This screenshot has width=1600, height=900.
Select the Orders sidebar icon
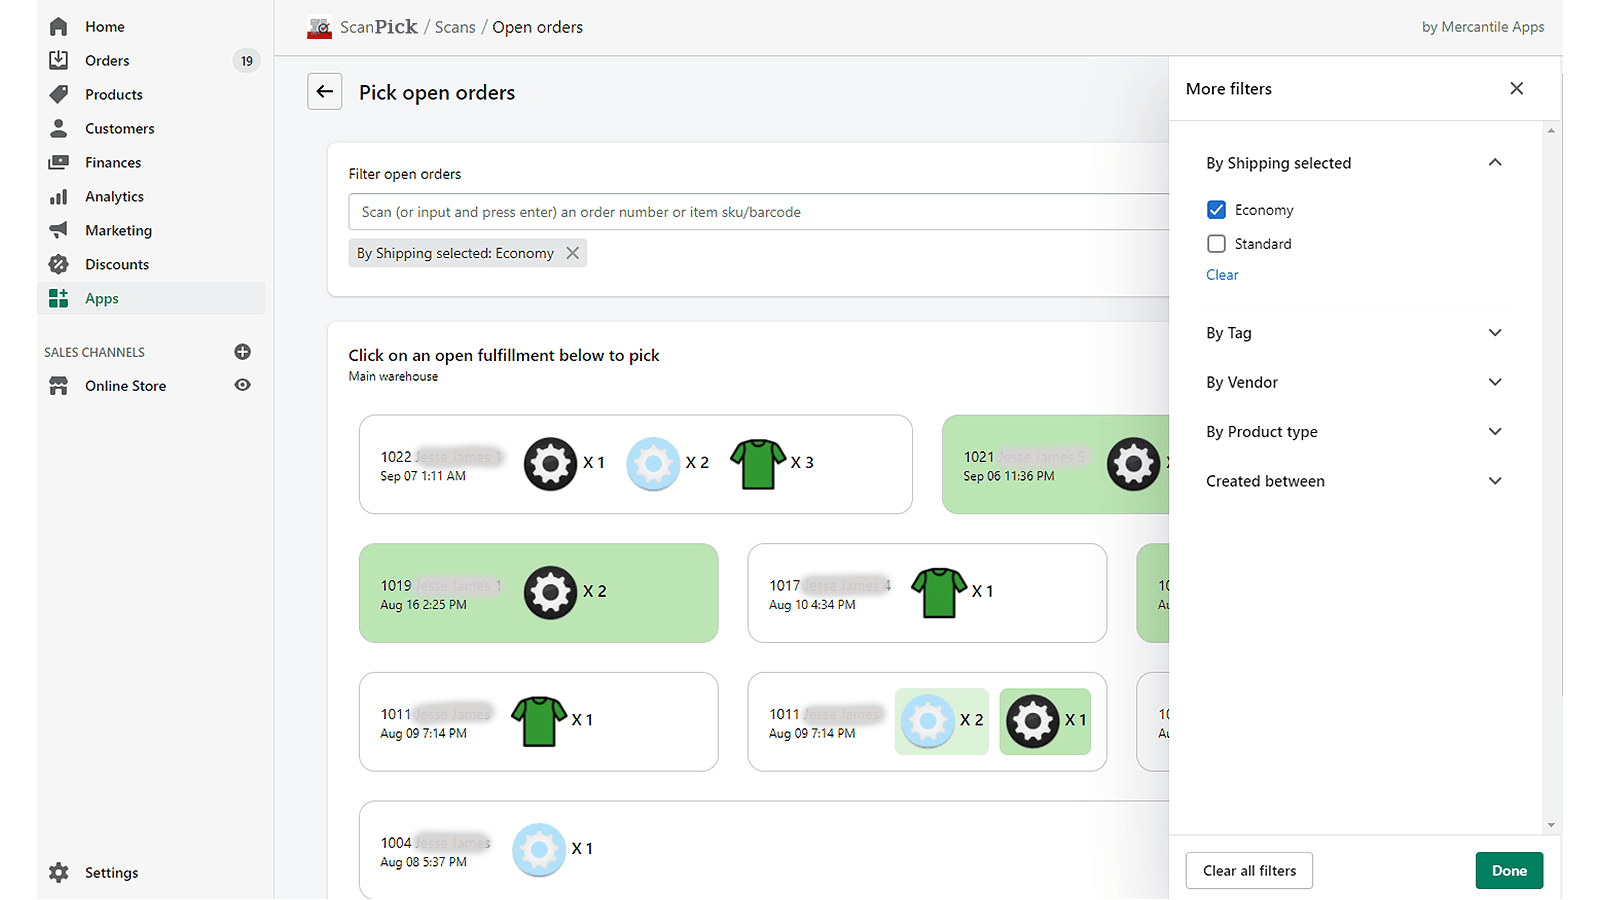[x=59, y=60]
